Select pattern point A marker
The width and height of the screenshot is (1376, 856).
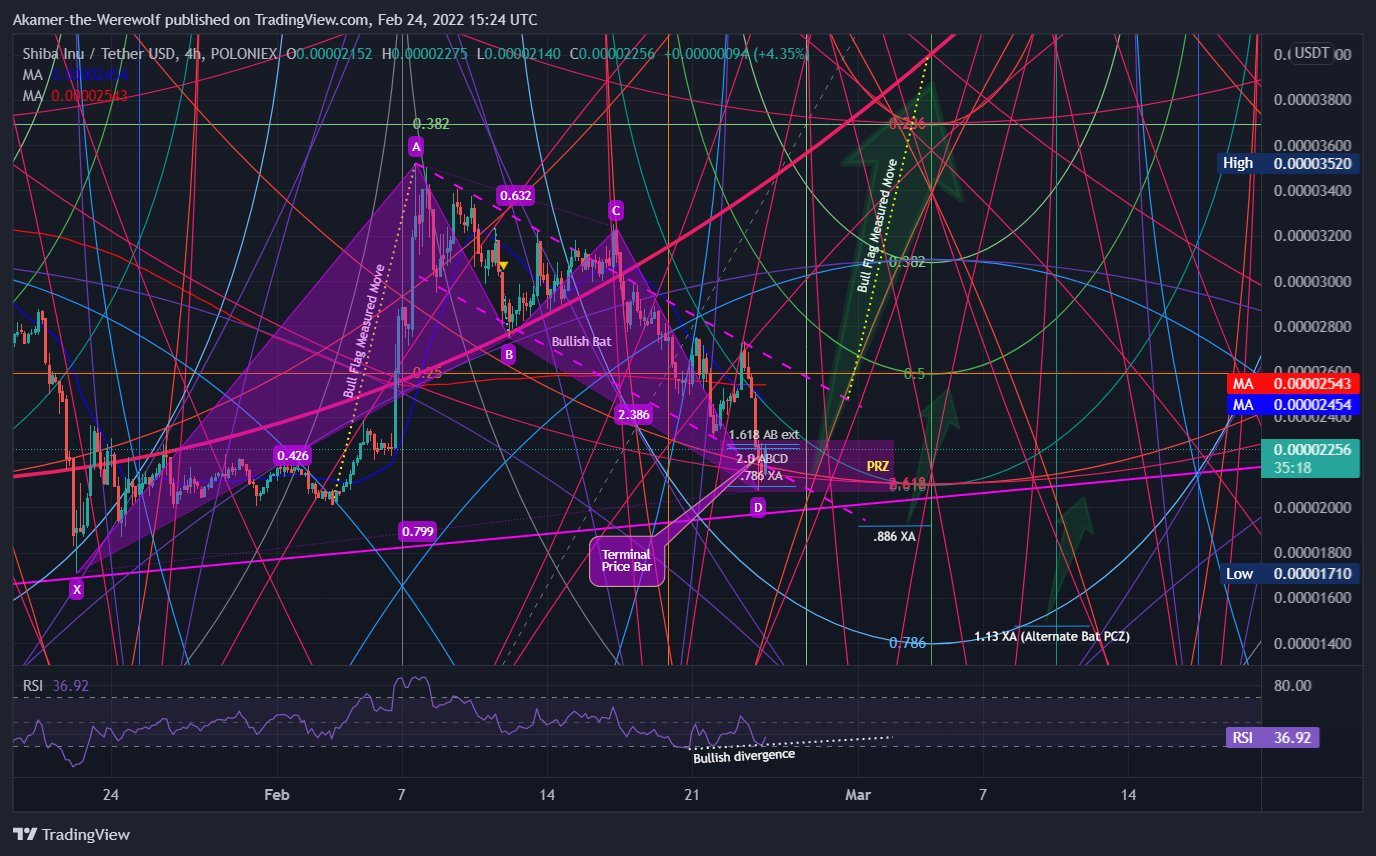coord(415,147)
